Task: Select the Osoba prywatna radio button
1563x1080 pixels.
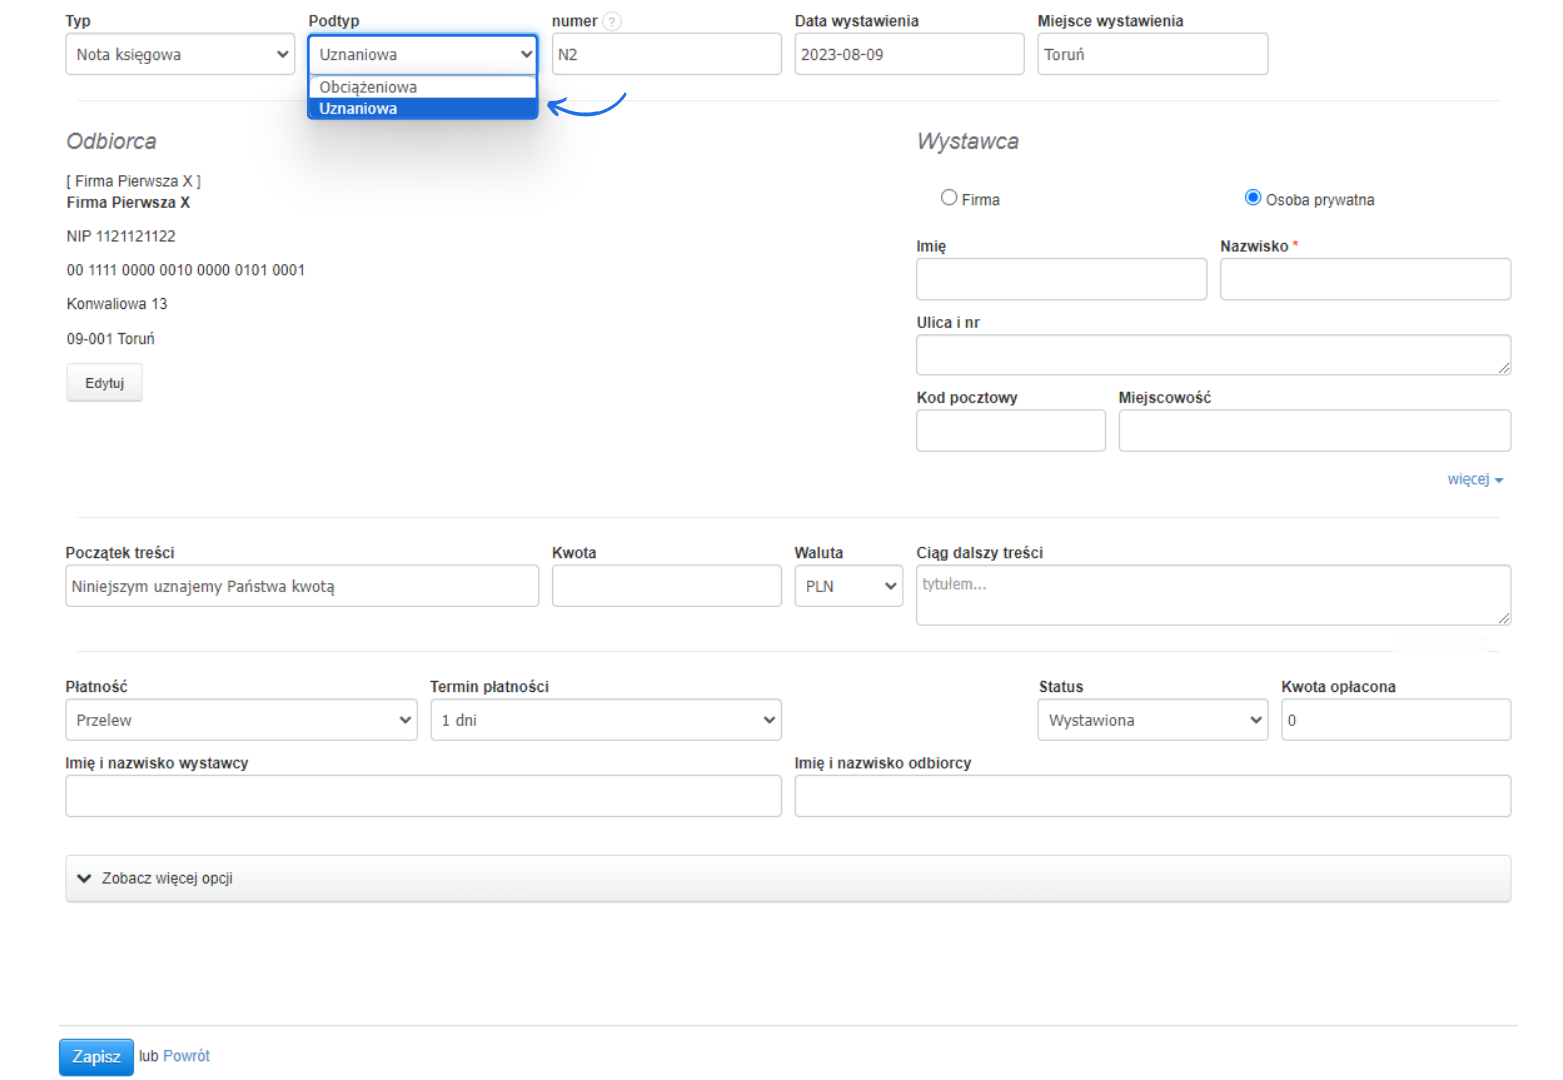Action: pyautogui.click(x=1252, y=198)
